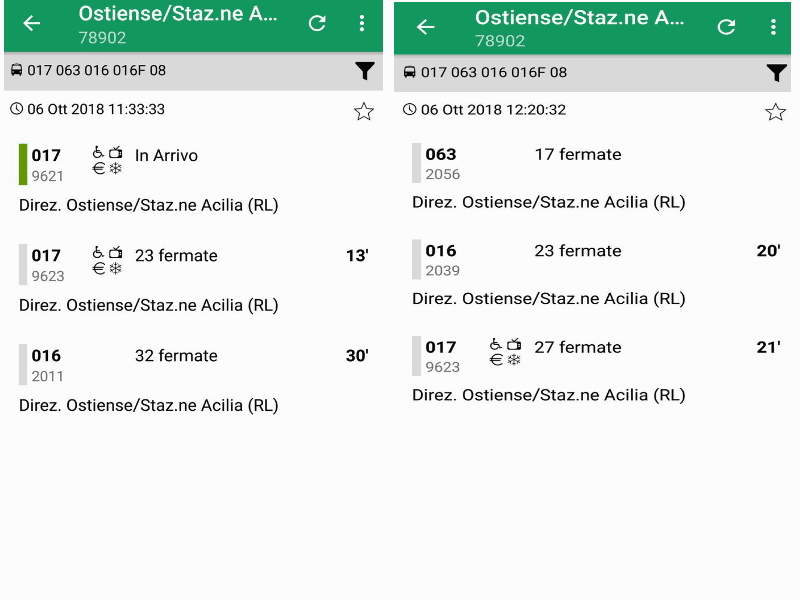800x600 pixels.
Task: Refresh arrivals in the right screen
Action: [x=727, y=27]
